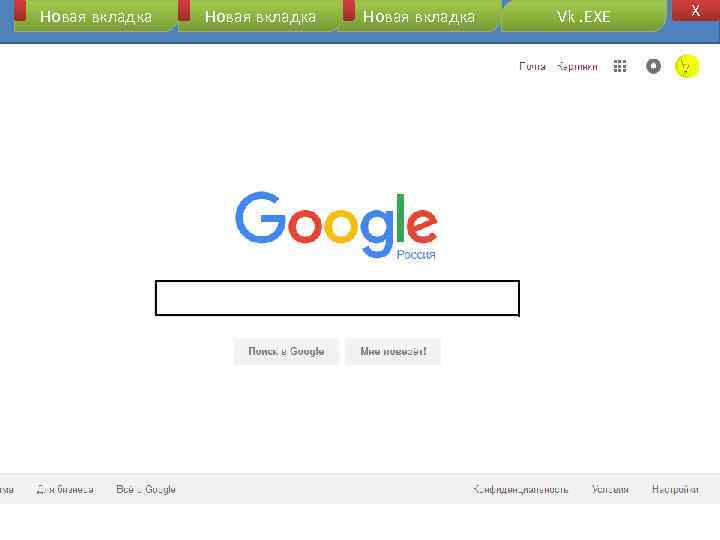Click the Мне повезёт! button
Viewport: 720px width, 540px height.
(x=393, y=351)
